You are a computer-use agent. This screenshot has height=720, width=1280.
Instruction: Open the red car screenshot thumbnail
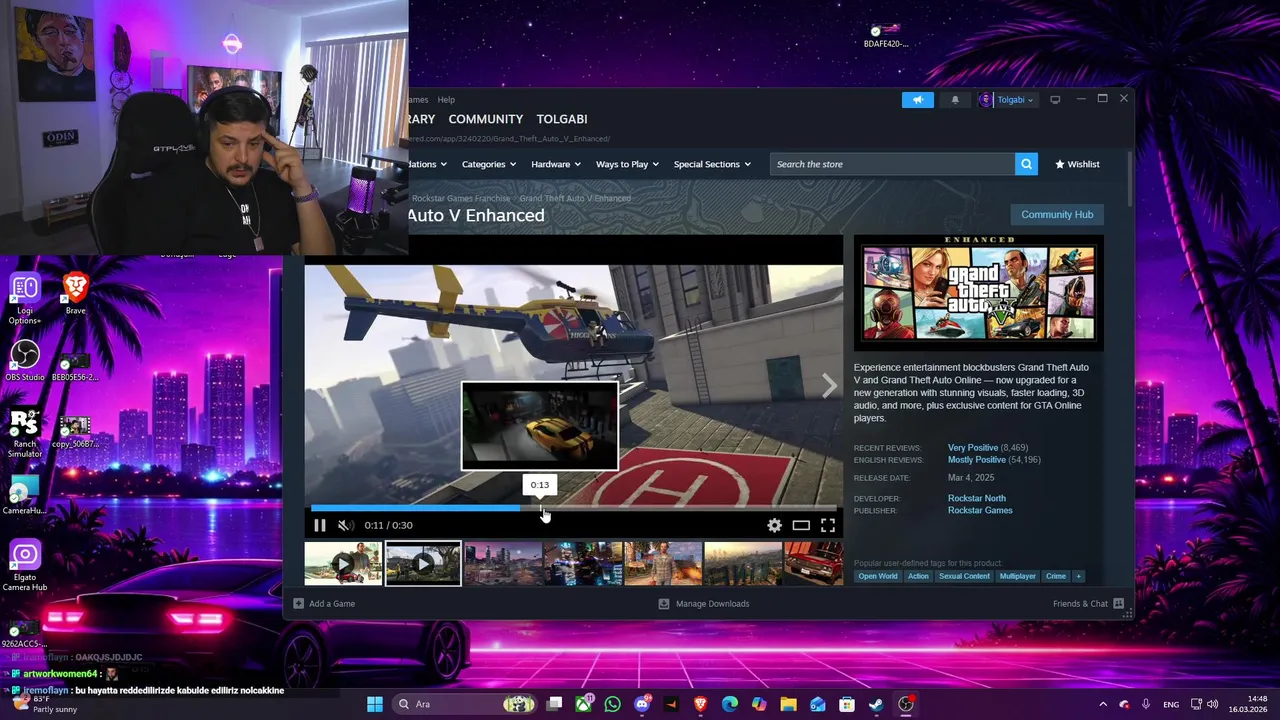tap(813, 564)
